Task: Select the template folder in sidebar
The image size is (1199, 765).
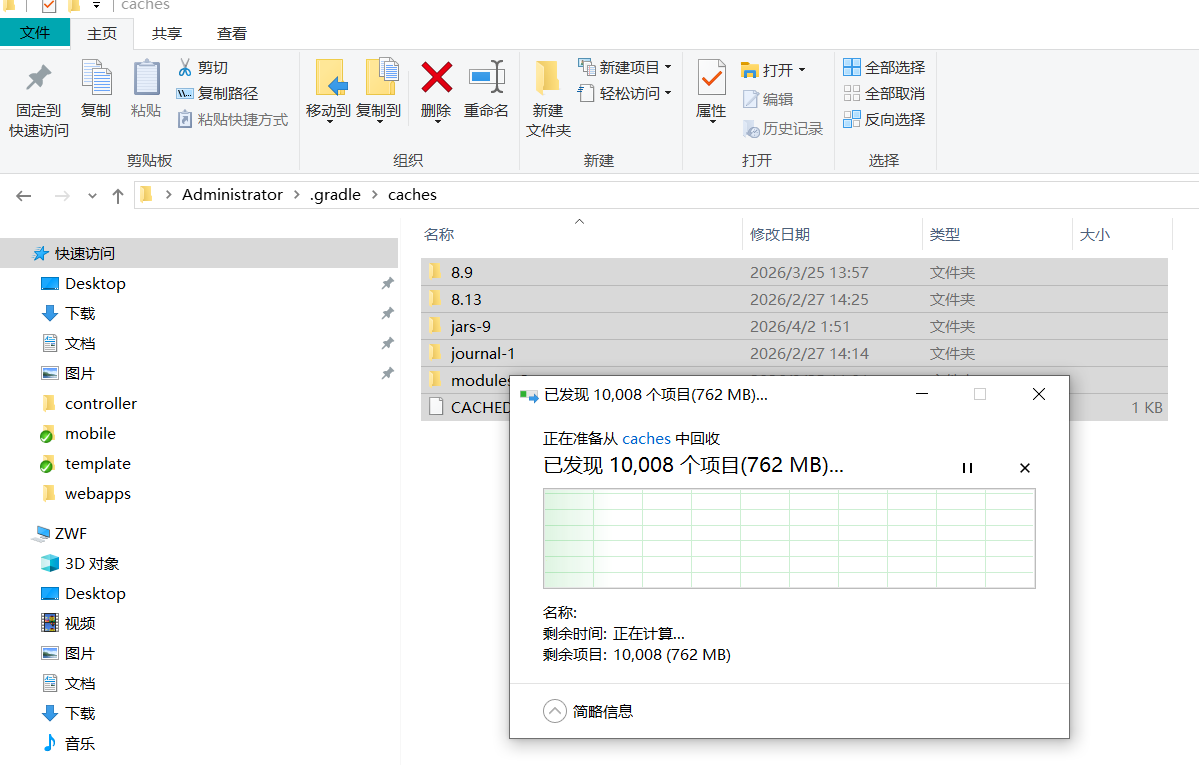Action: (x=85, y=464)
